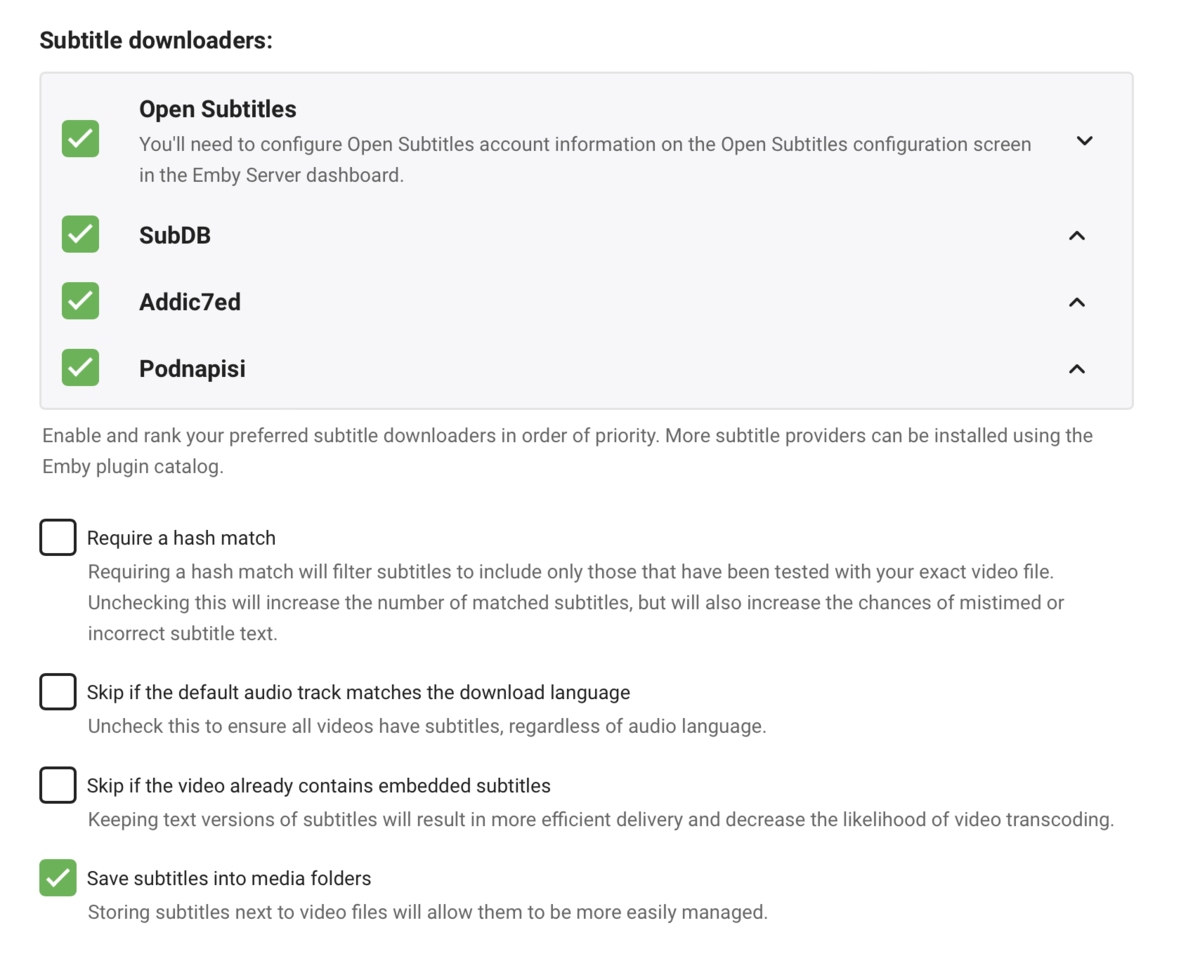Disable the SubDB downloader checkbox
This screenshot has width=1200, height=956.
coord(80,235)
